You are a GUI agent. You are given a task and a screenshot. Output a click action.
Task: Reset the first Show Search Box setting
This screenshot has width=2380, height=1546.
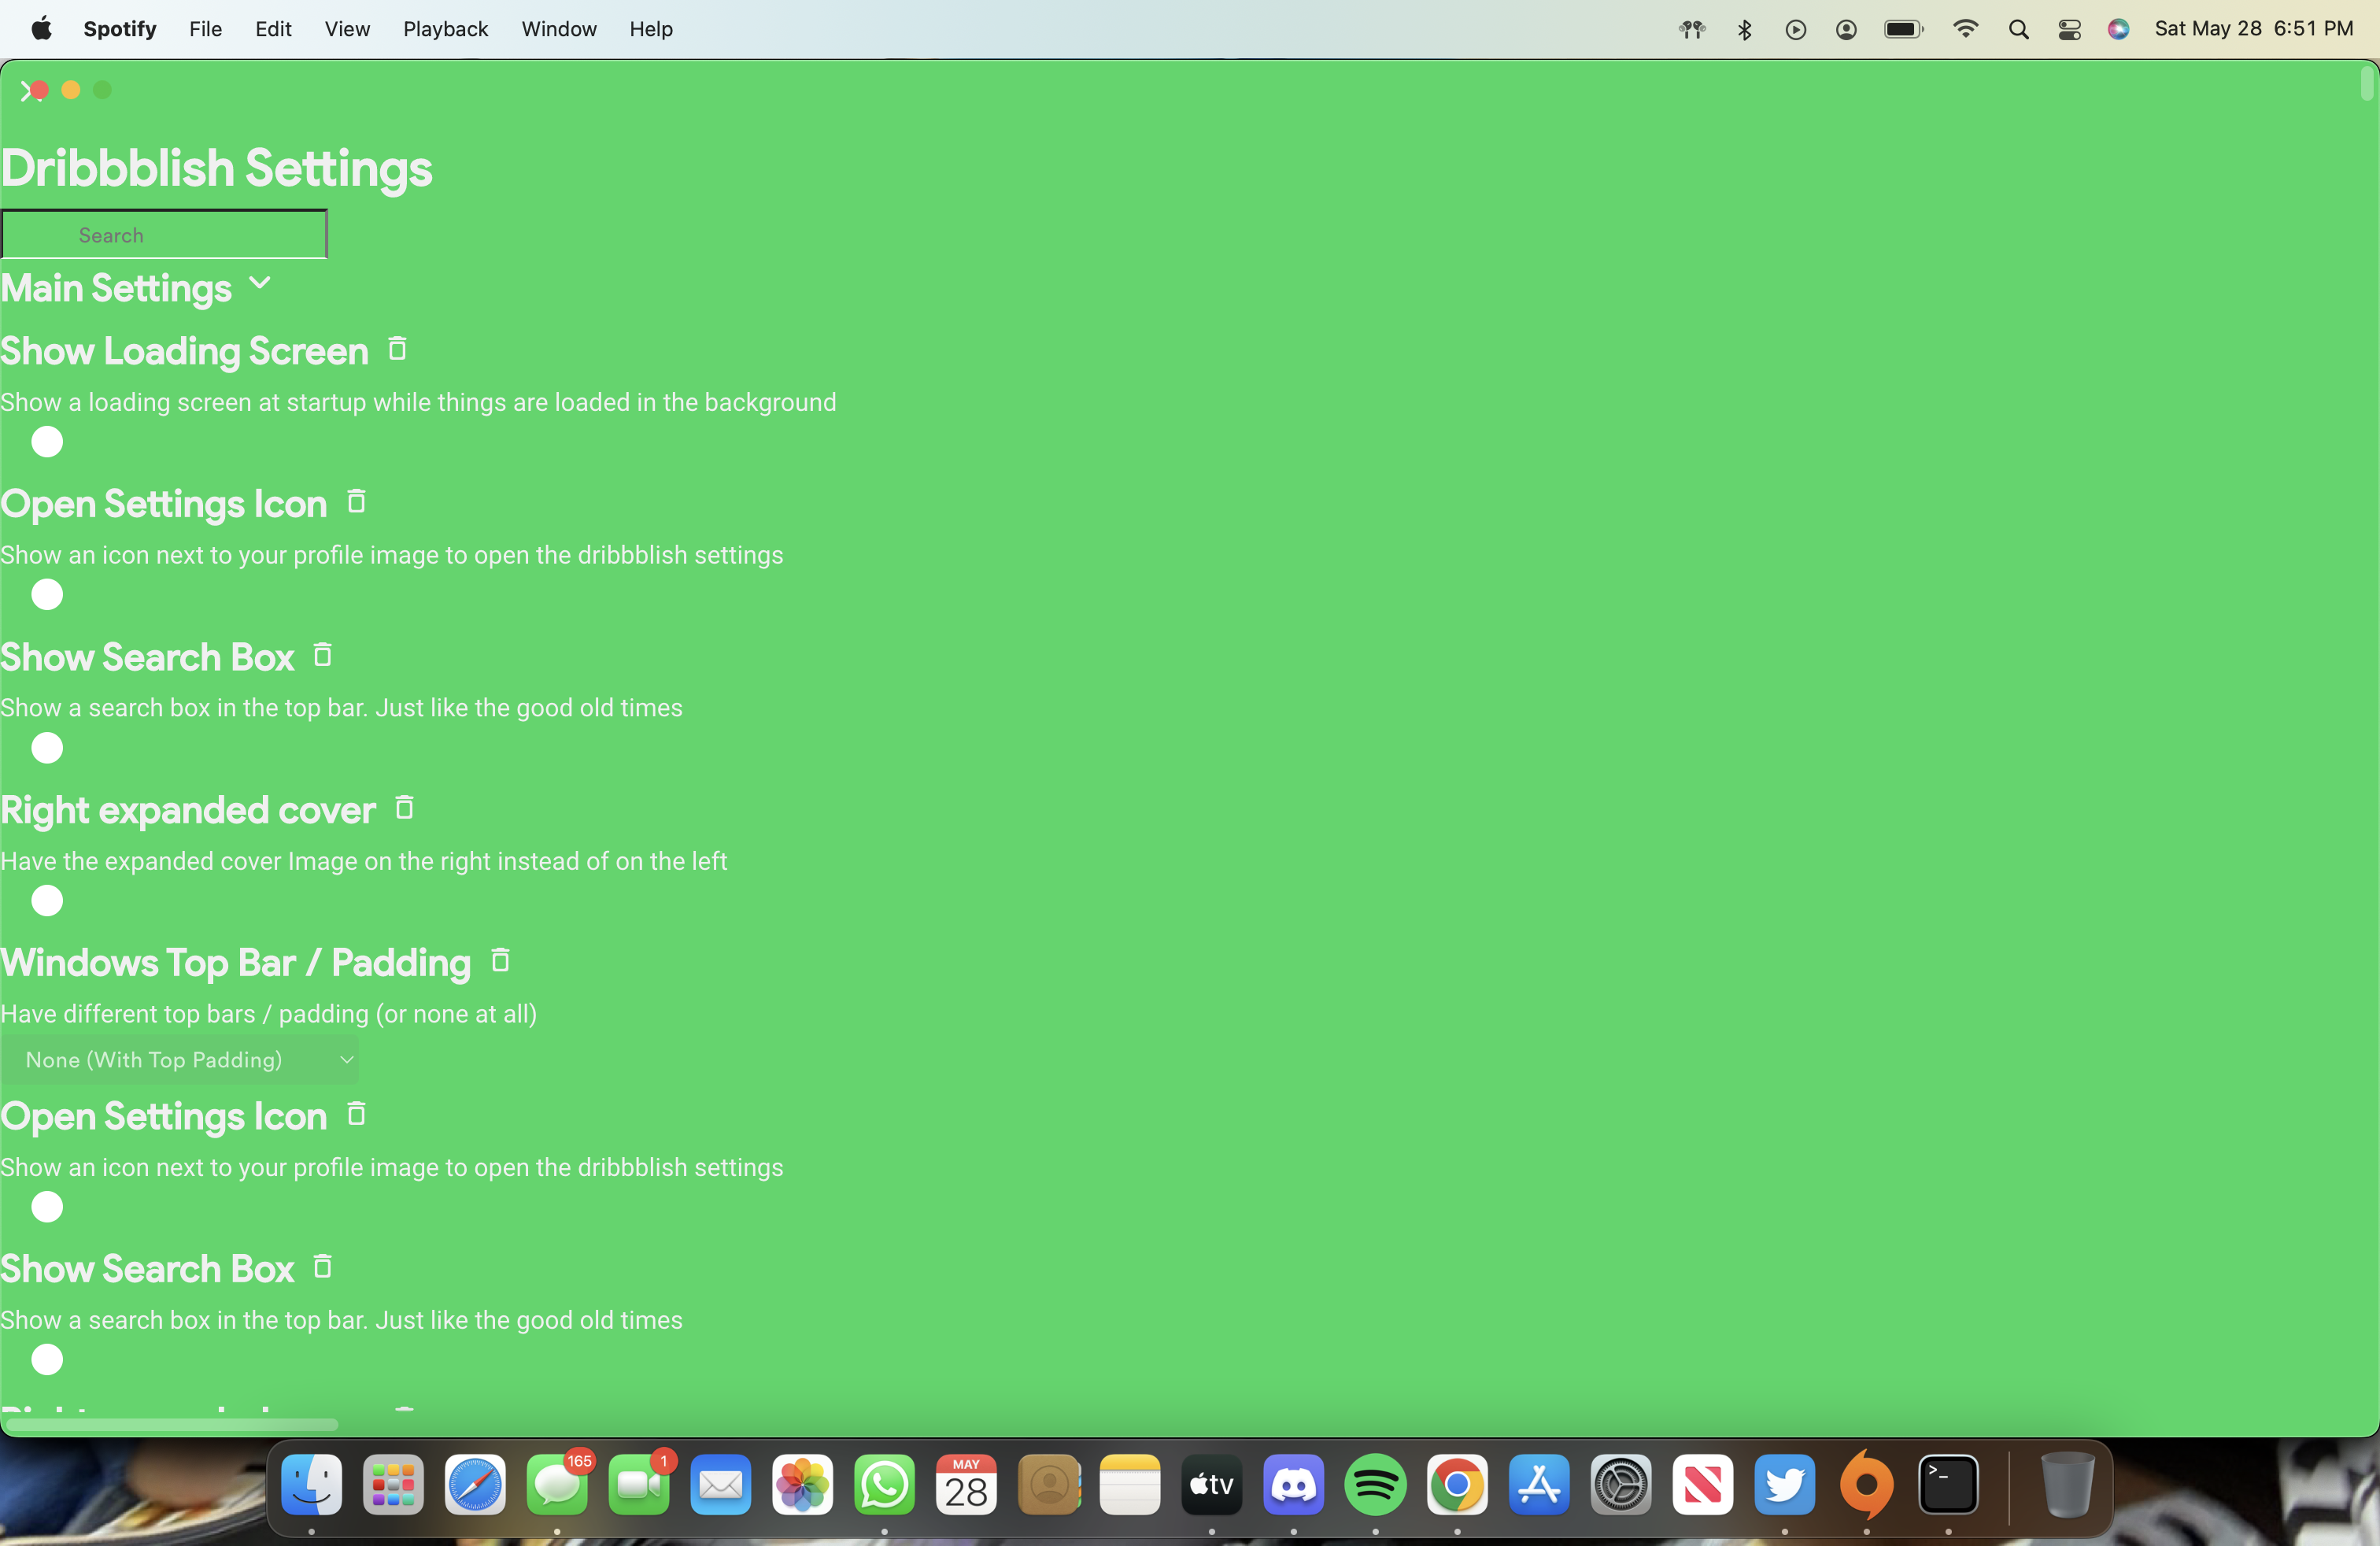click(322, 655)
